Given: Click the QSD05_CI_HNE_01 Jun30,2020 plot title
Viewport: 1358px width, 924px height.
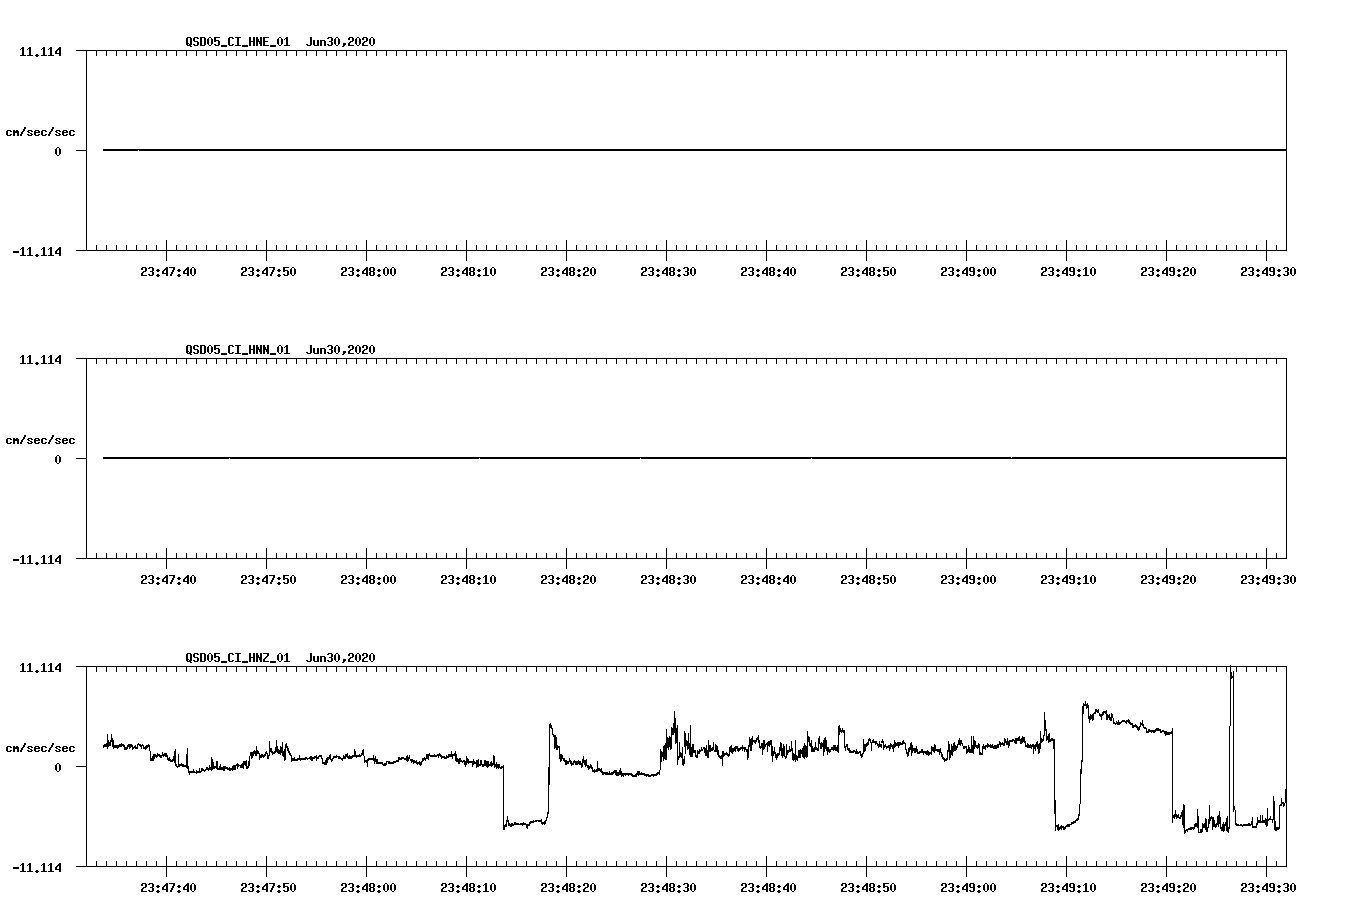Looking at the screenshot, I should coord(280,41).
